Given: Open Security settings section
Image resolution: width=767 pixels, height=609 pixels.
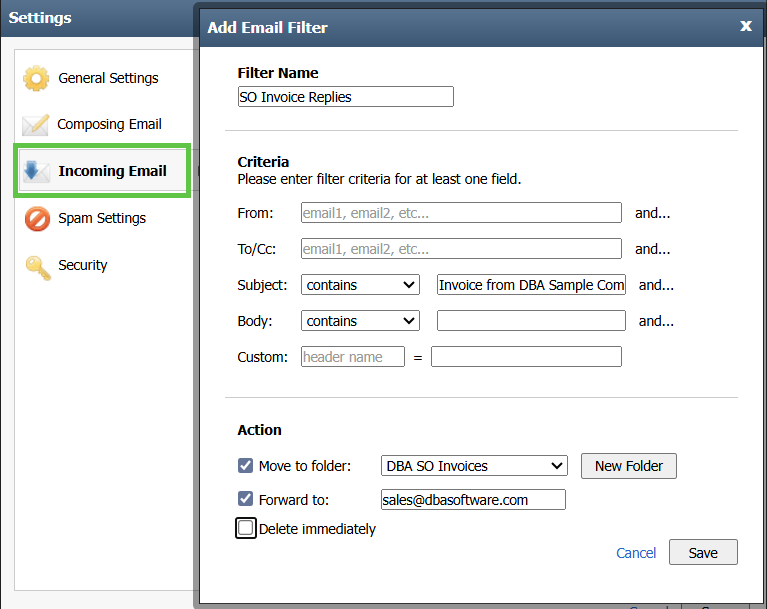Looking at the screenshot, I should point(82,265).
